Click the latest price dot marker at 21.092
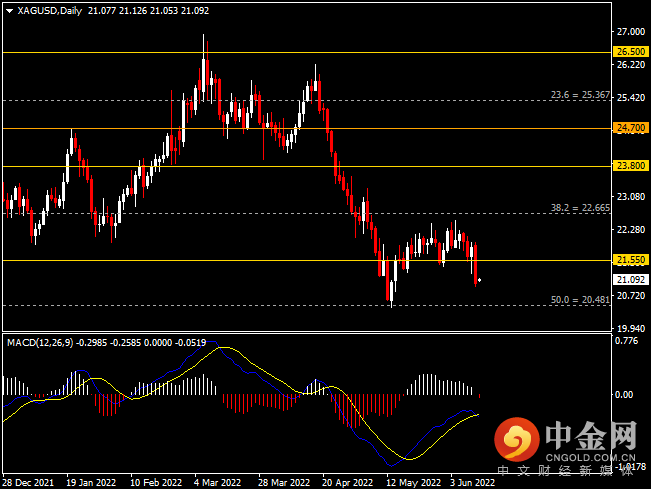This screenshot has height=489, width=651. tap(480, 280)
